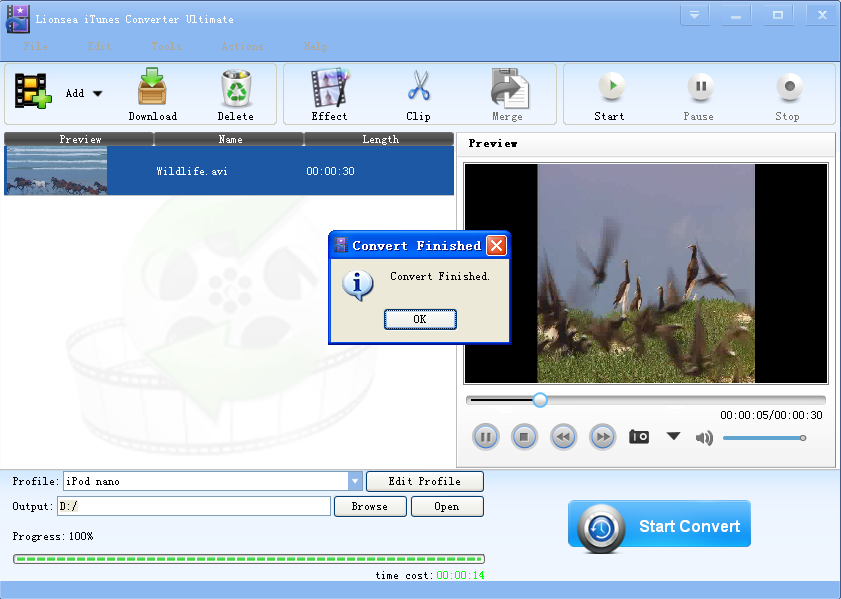Open the Actions menu
The height and width of the screenshot is (599, 841).
242,47
